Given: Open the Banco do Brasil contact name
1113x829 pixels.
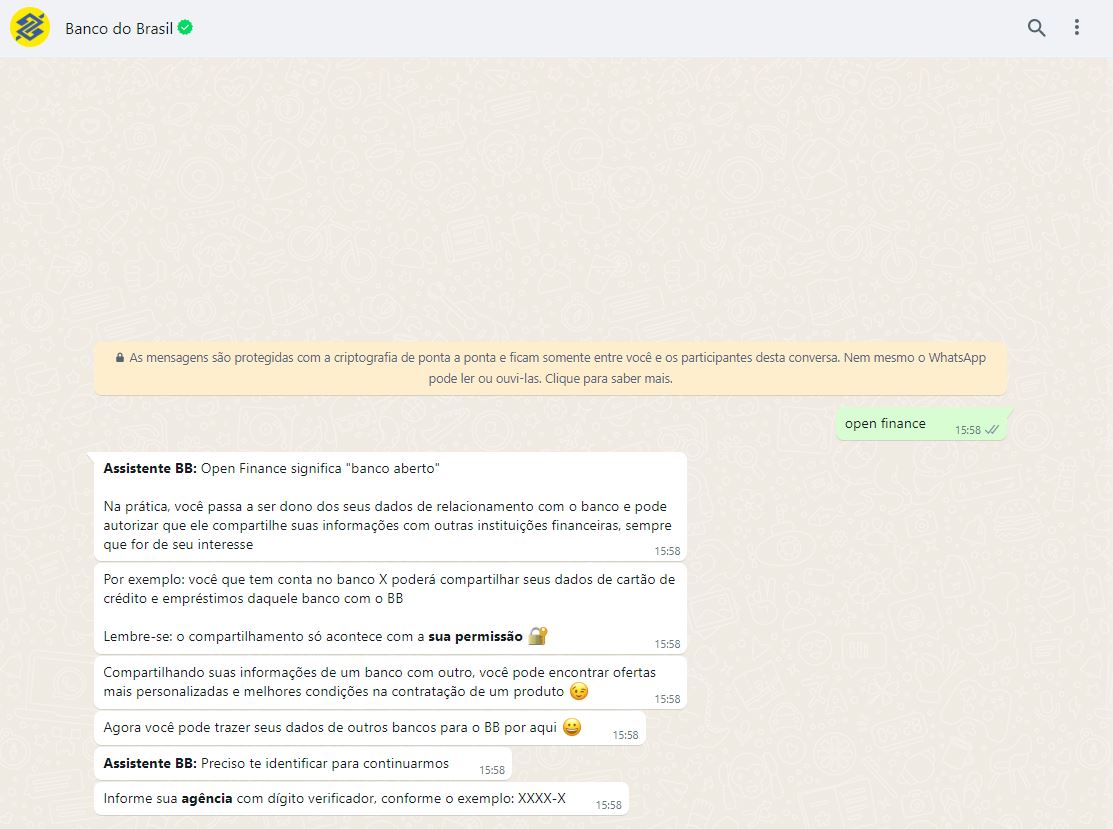Looking at the screenshot, I should [119, 28].
